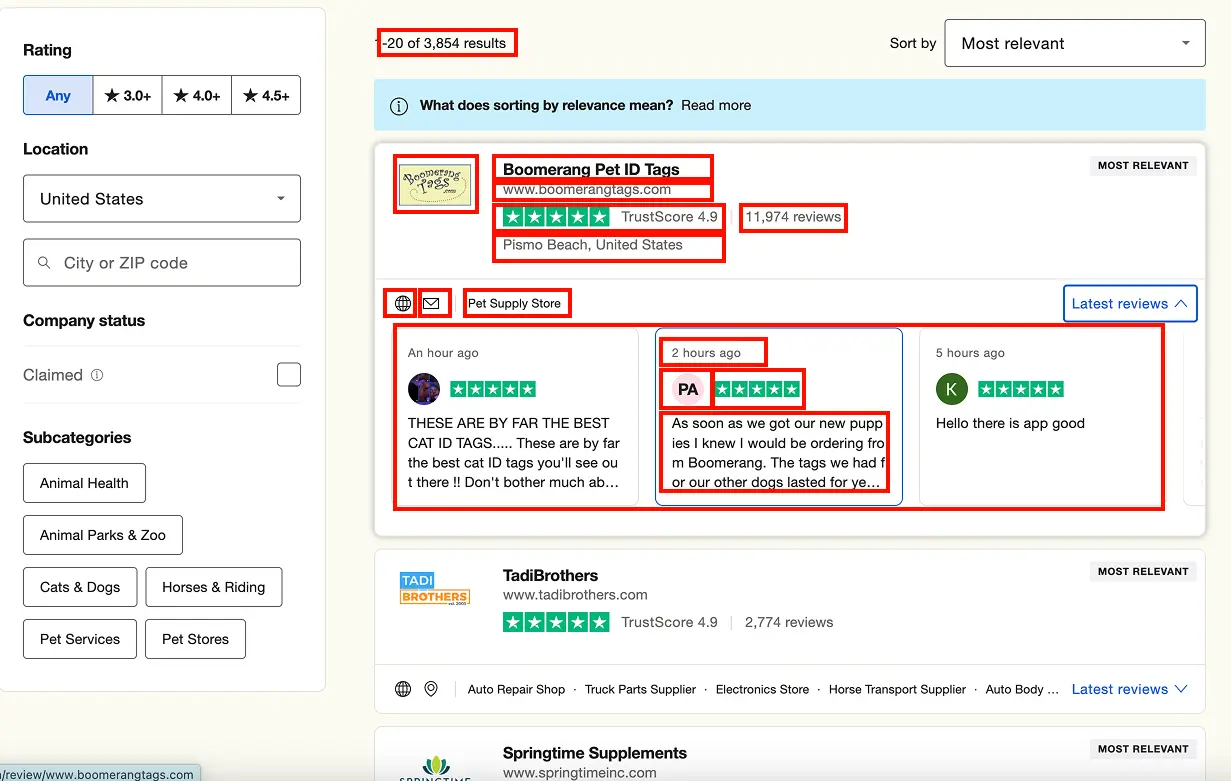
Task: Open the Springtime Supplements title link
Action: (595, 753)
